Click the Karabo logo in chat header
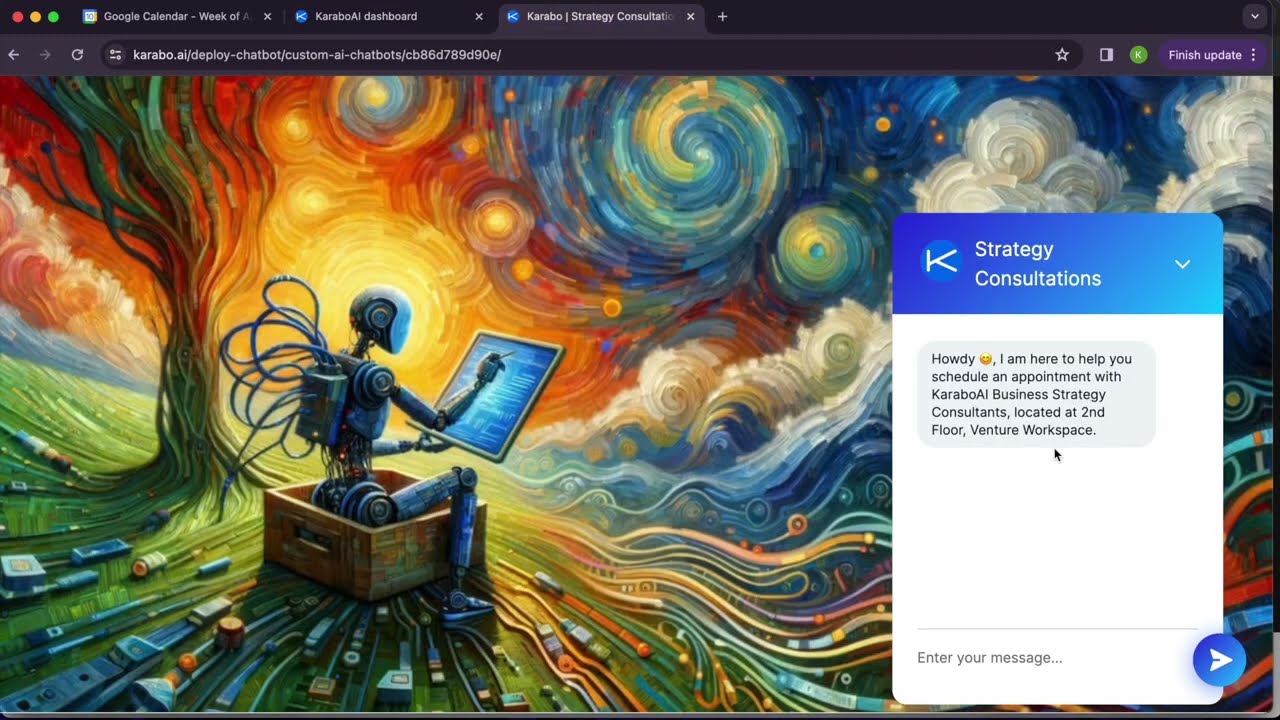 coord(941,262)
